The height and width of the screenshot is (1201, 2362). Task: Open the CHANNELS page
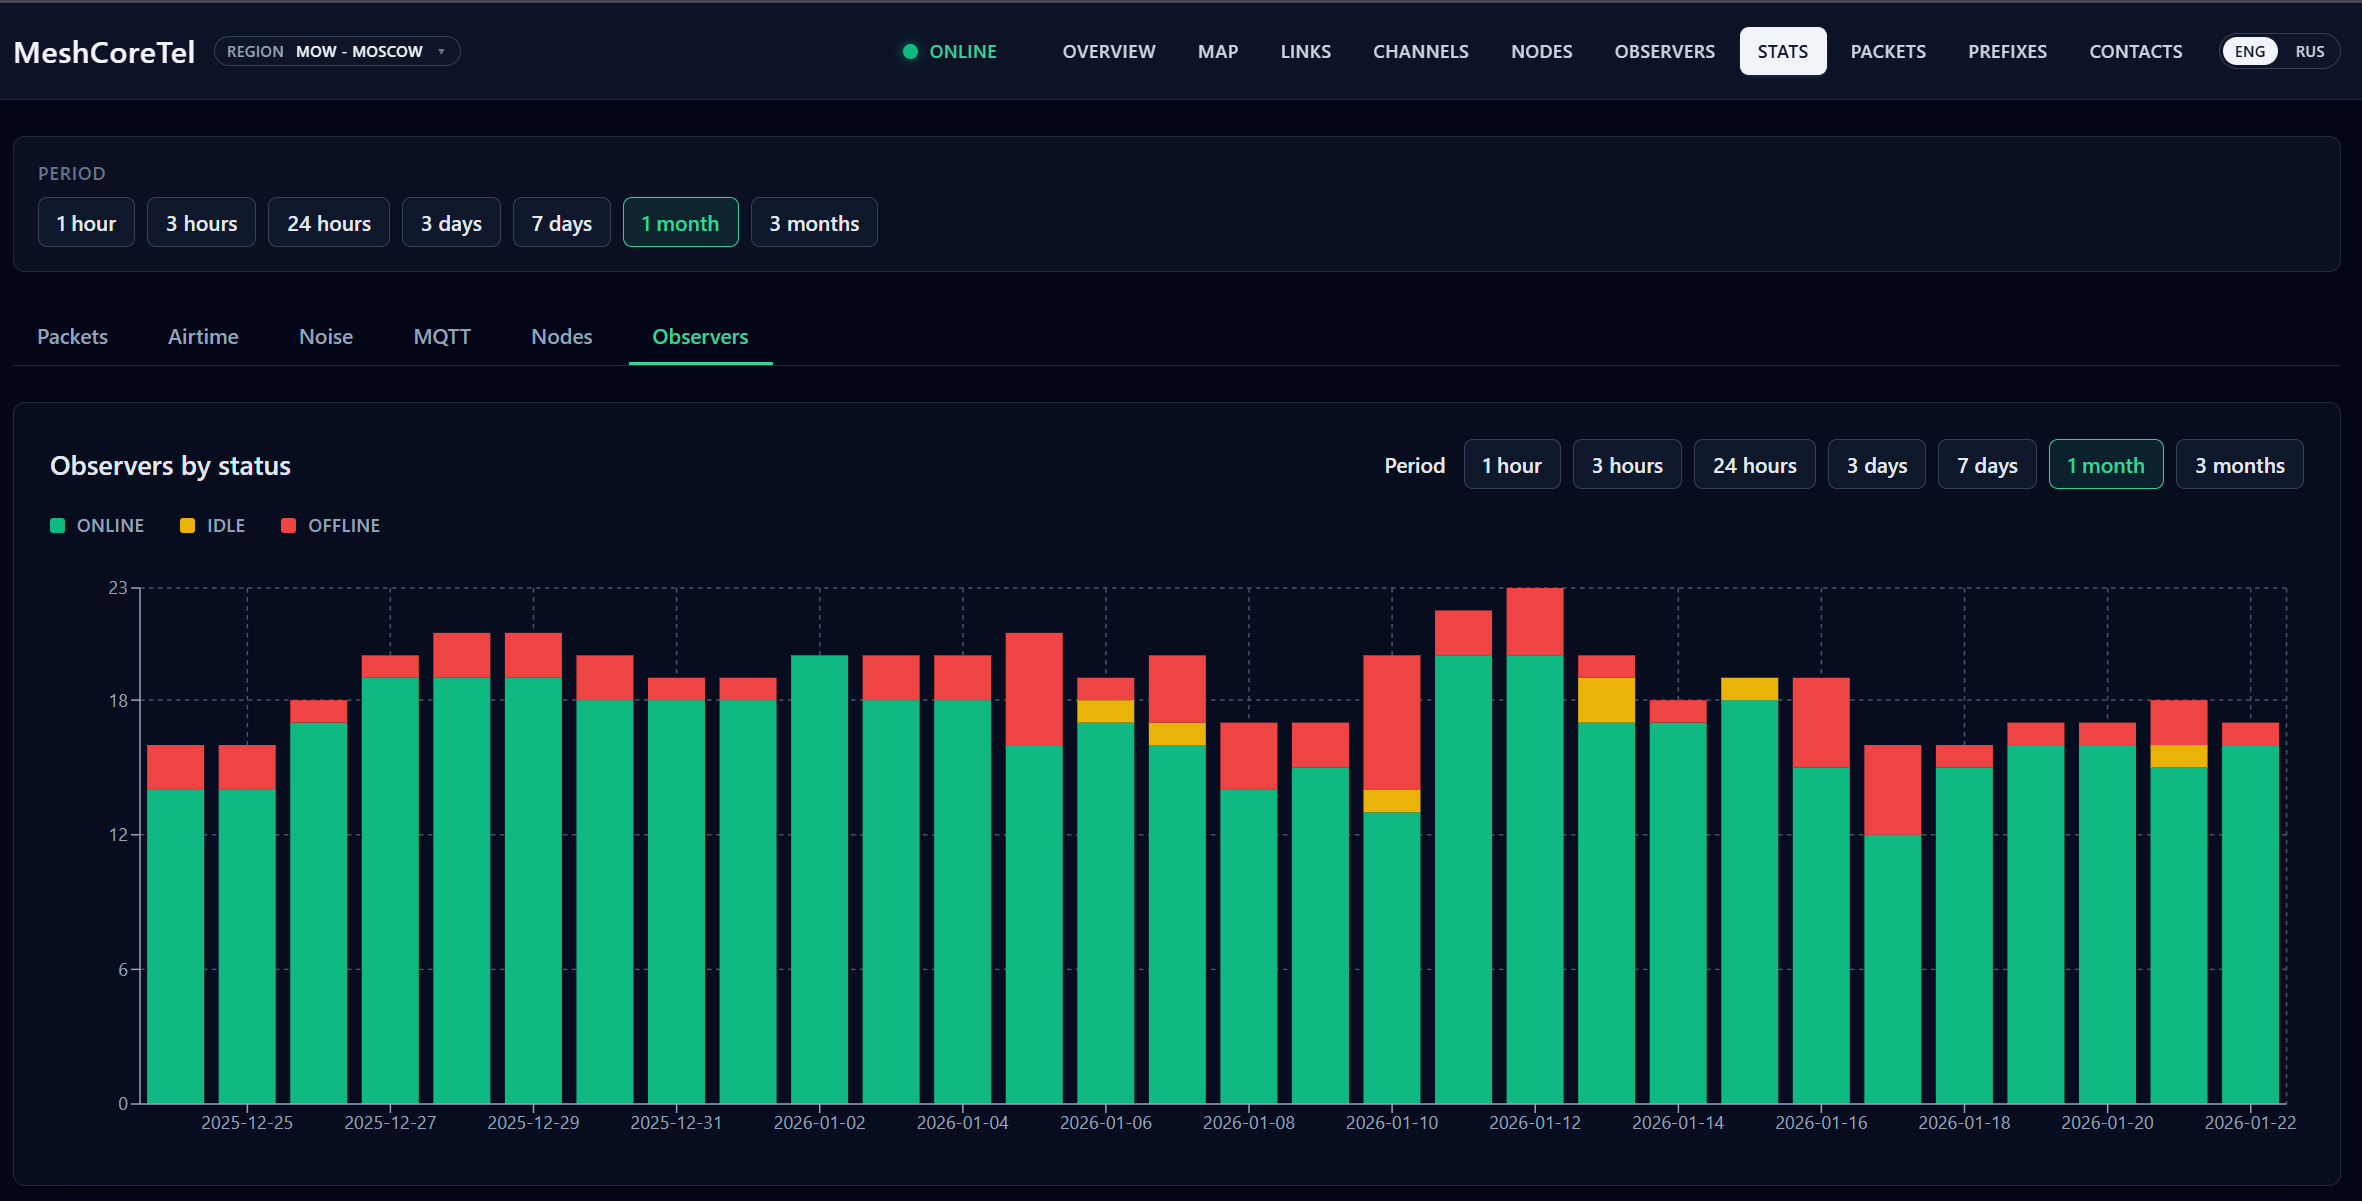coord(1421,51)
